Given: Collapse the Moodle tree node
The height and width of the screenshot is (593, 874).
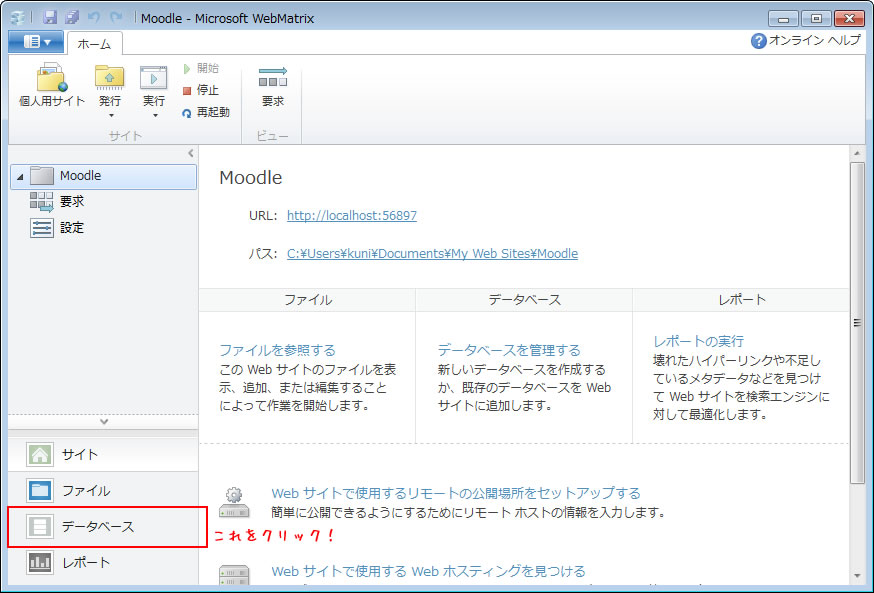Looking at the screenshot, I should pyautogui.click(x=20, y=177).
